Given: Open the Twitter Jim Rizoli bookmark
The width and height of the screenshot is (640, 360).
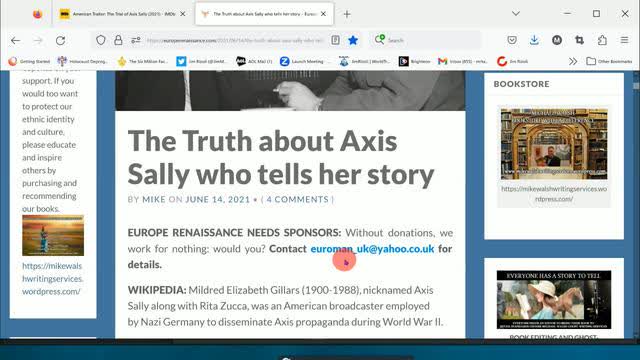Looking at the screenshot, I should point(202,61).
